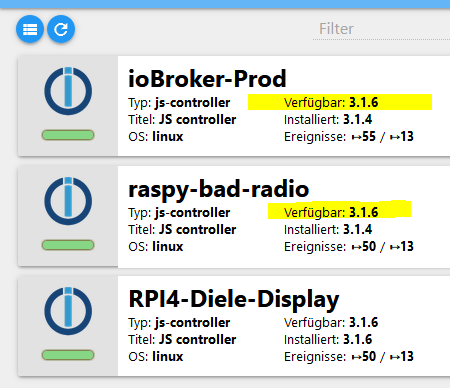Image resolution: width=450 pixels, height=388 pixels.
Task: Click Typ: js-controller on raspy-bad-radio
Action: pyautogui.click(x=179, y=213)
